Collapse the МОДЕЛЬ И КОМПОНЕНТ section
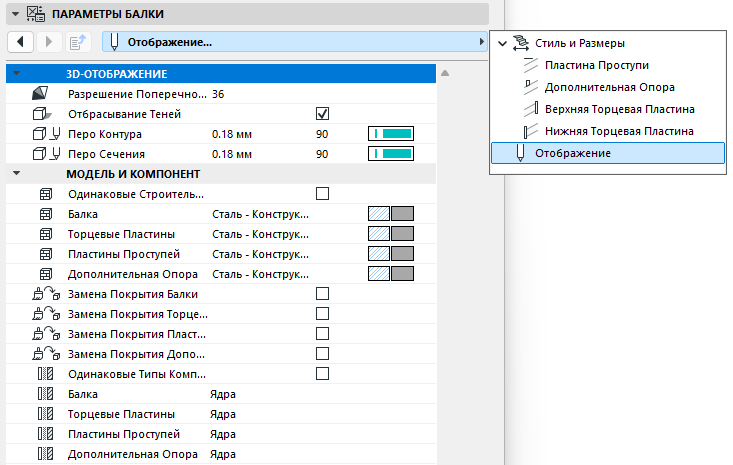Screen dimensions: 733x465 (17, 173)
